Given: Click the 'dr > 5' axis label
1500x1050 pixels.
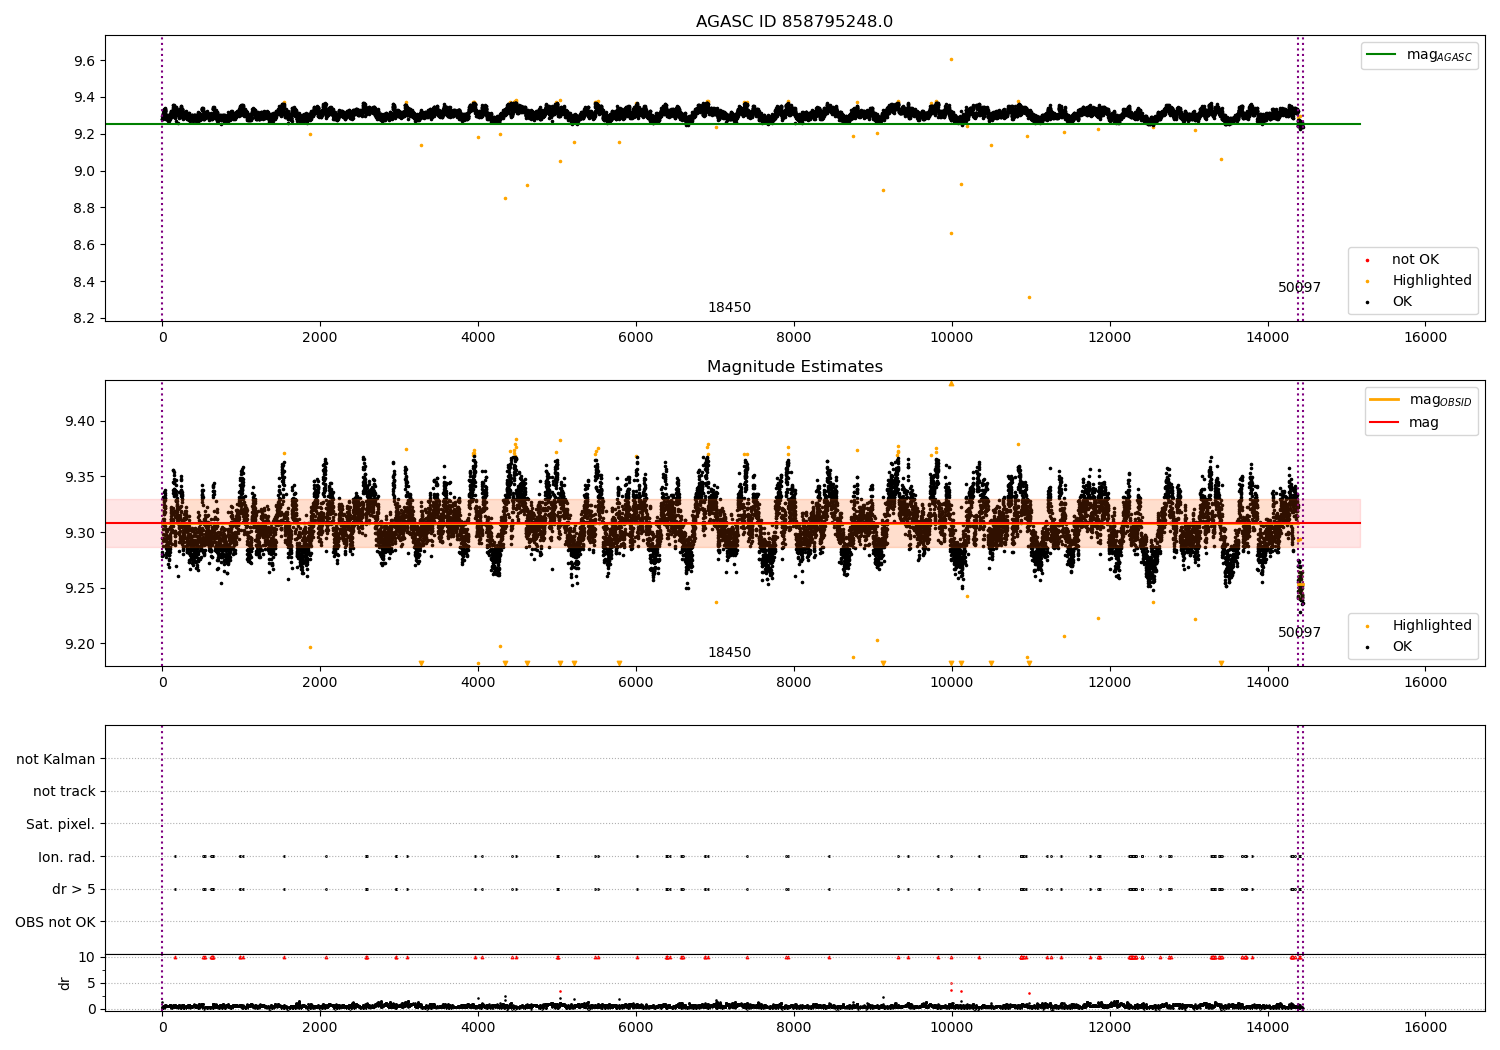Looking at the screenshot, I should 74,889.
